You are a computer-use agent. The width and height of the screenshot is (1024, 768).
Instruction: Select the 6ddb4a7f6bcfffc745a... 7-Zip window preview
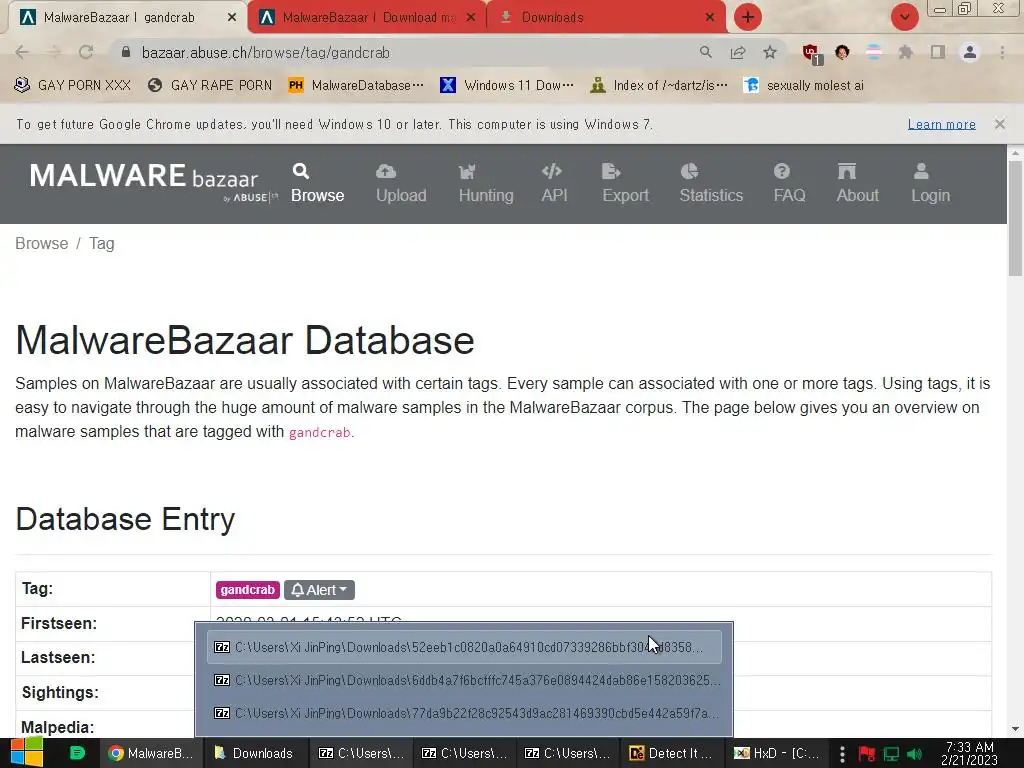pos(464,680)
